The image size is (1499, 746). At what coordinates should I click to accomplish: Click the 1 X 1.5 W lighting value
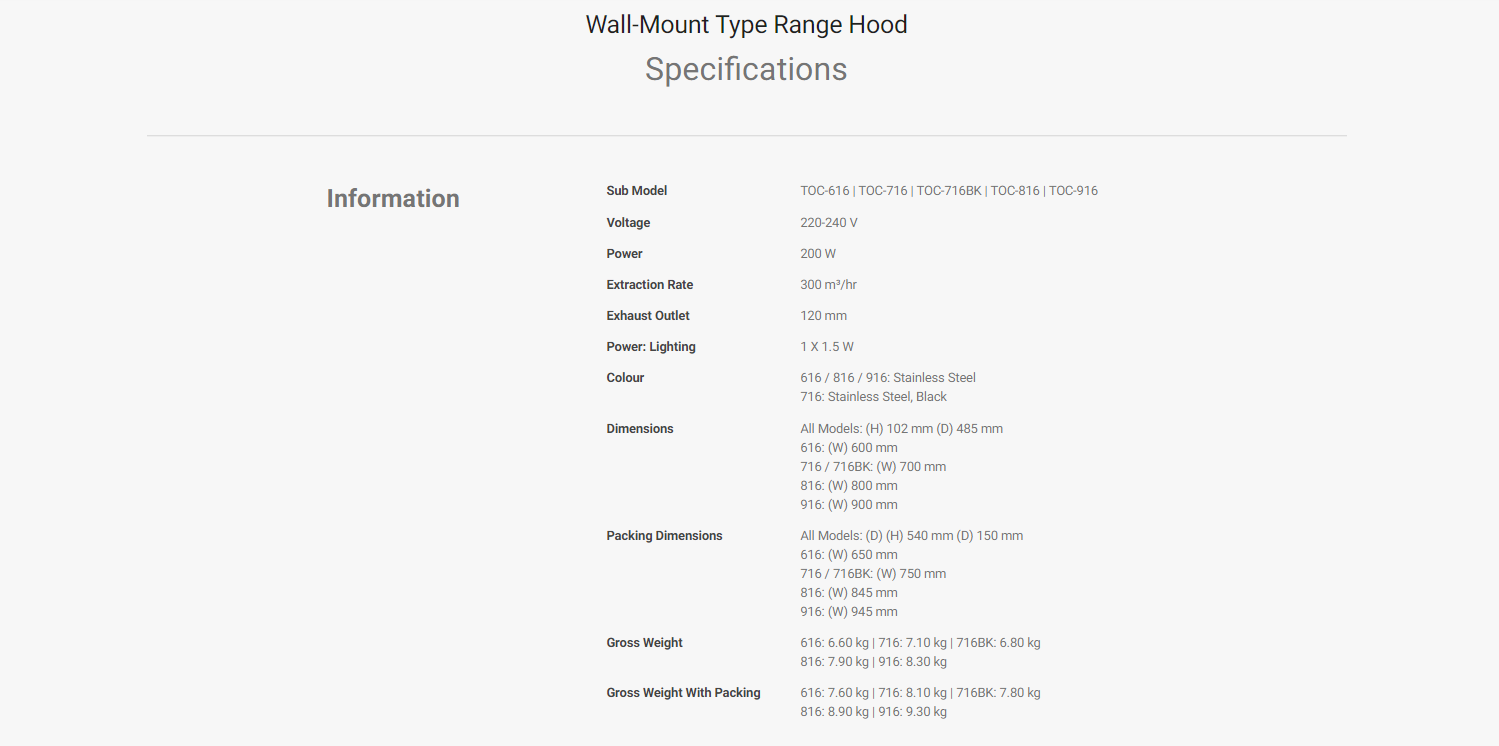click(827, 347)
